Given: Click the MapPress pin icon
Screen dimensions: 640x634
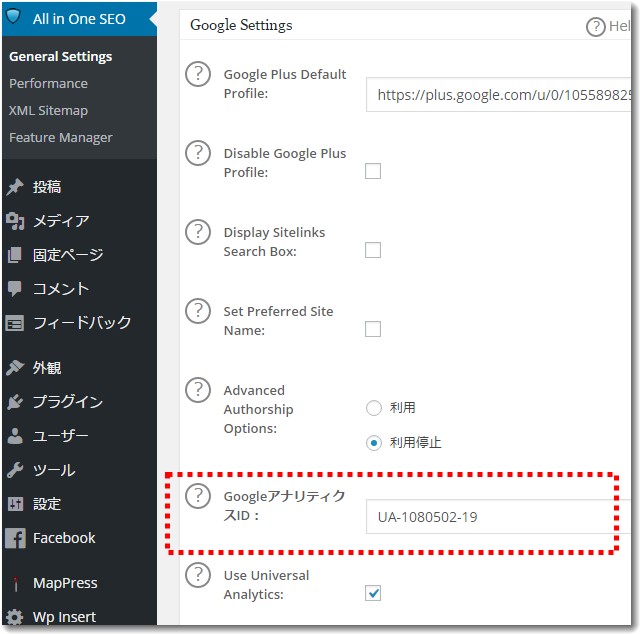Looking at the screenshot, I should pyautogui.click(x=16, y=583).
